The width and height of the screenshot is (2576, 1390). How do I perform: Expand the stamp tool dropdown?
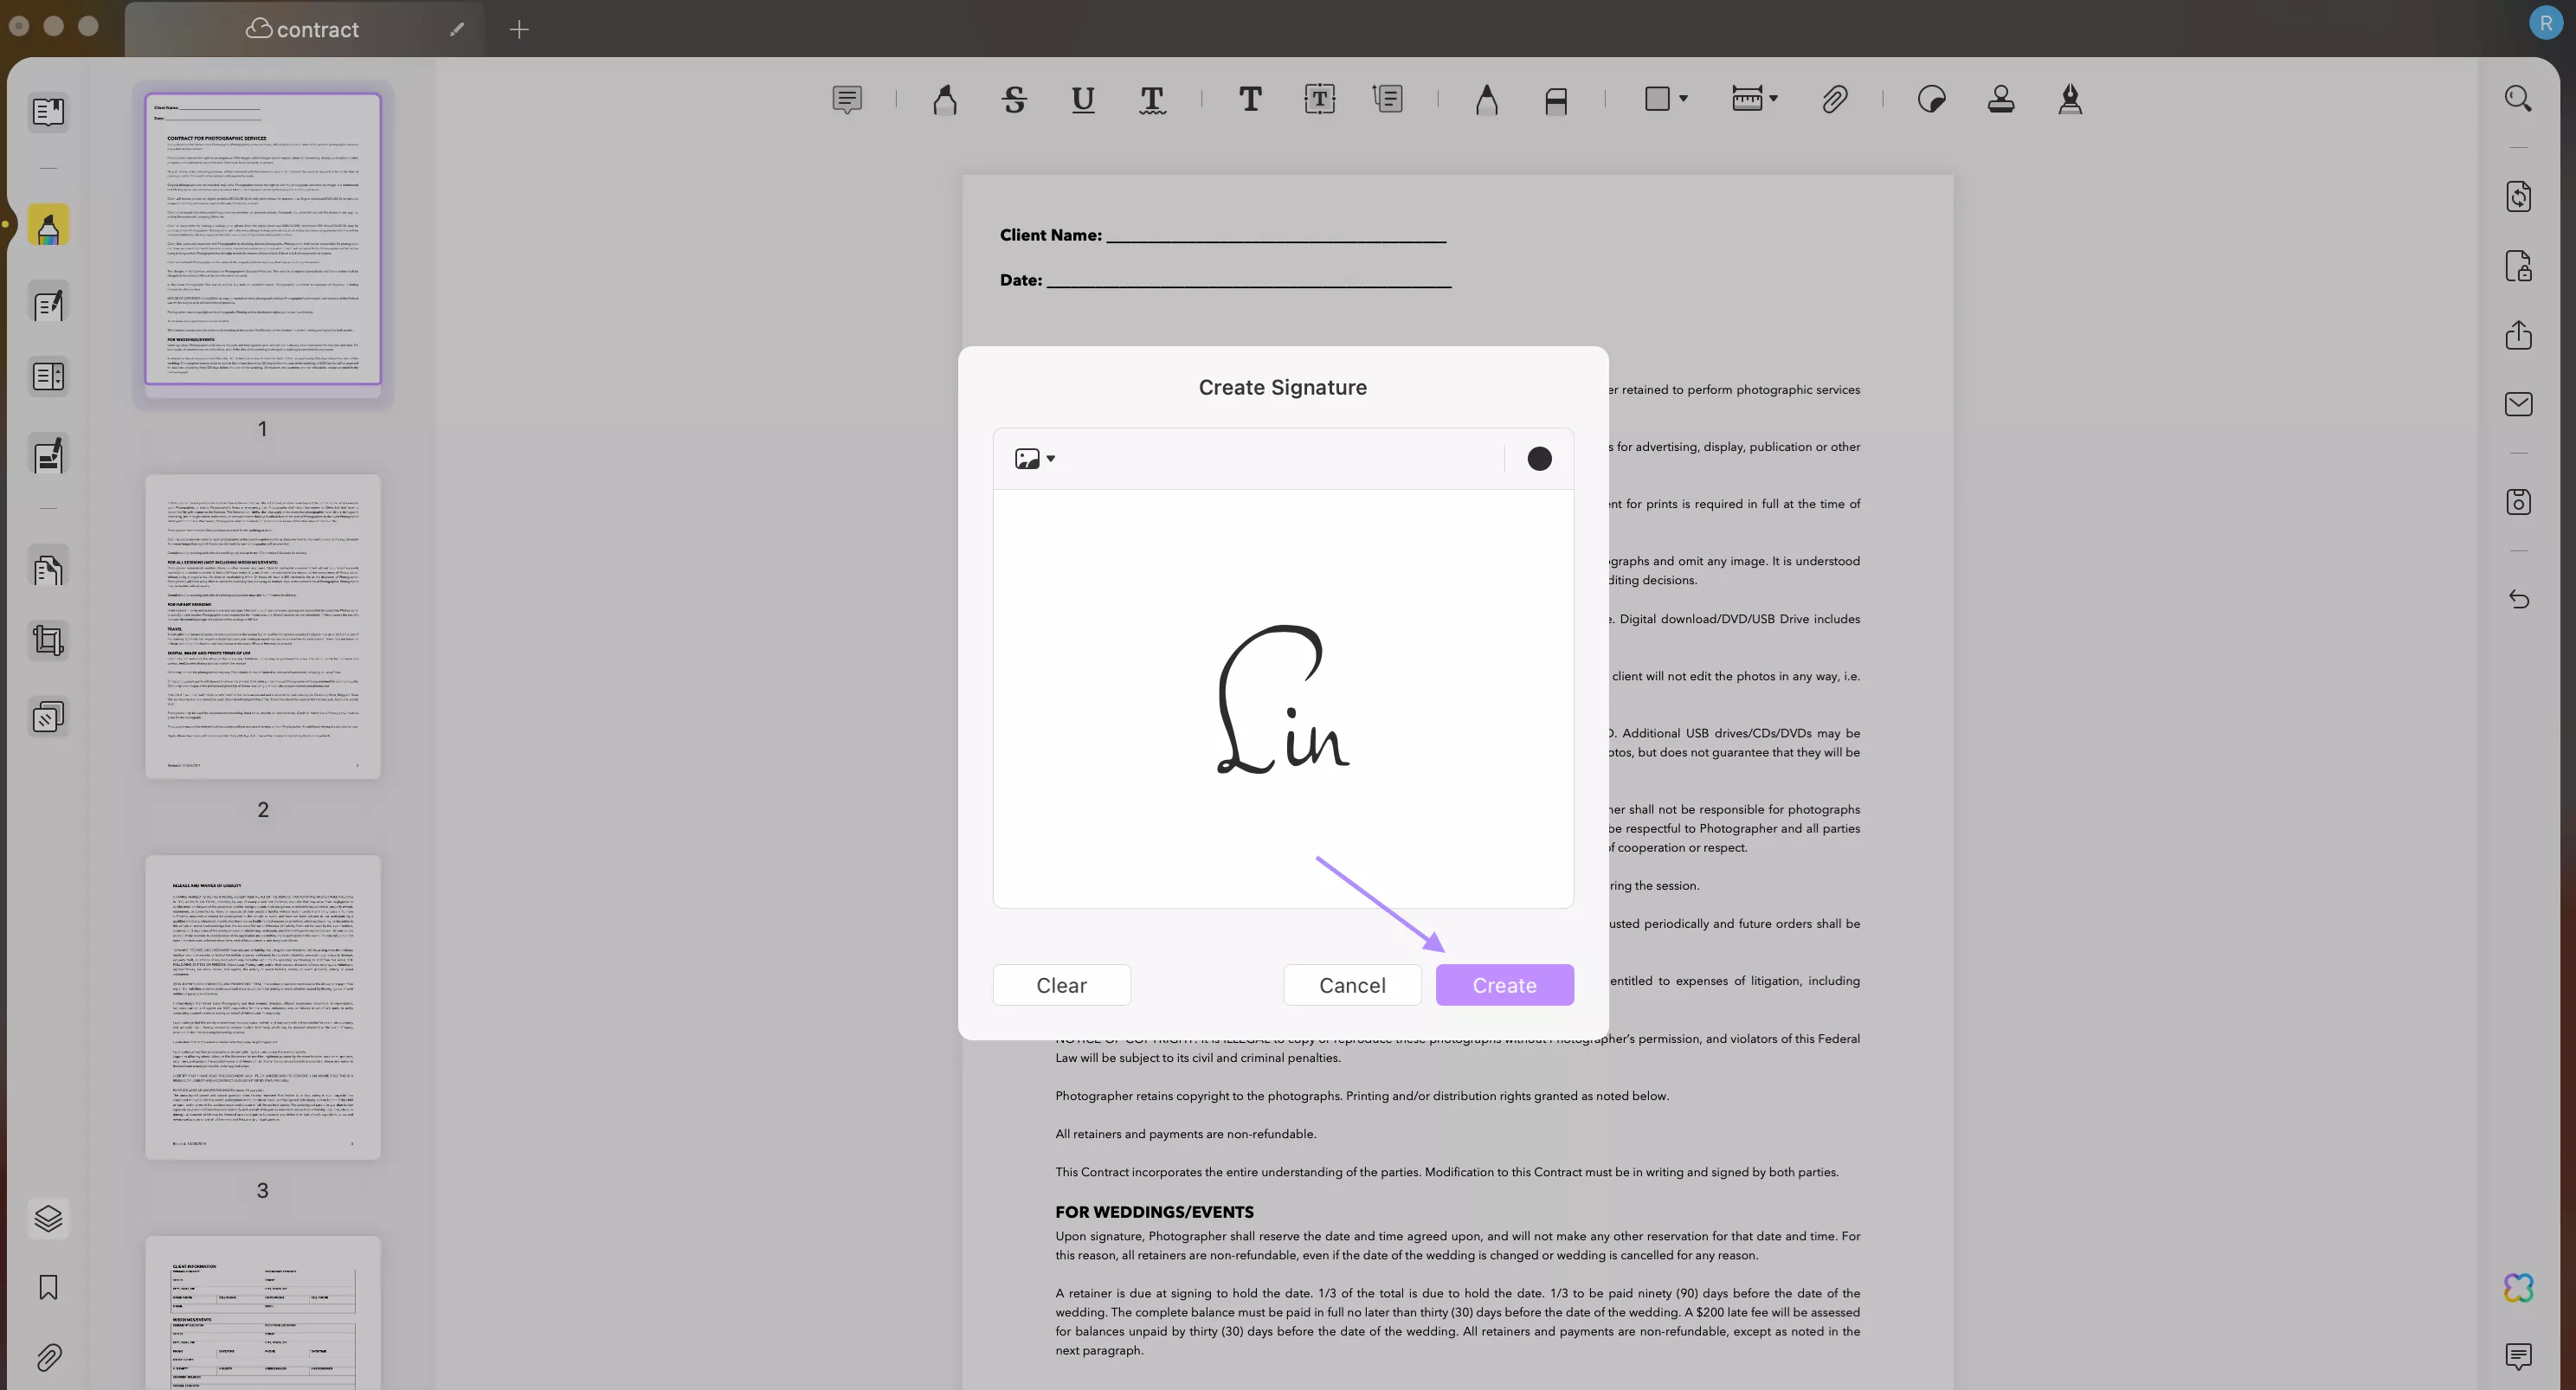(2000, 100)
